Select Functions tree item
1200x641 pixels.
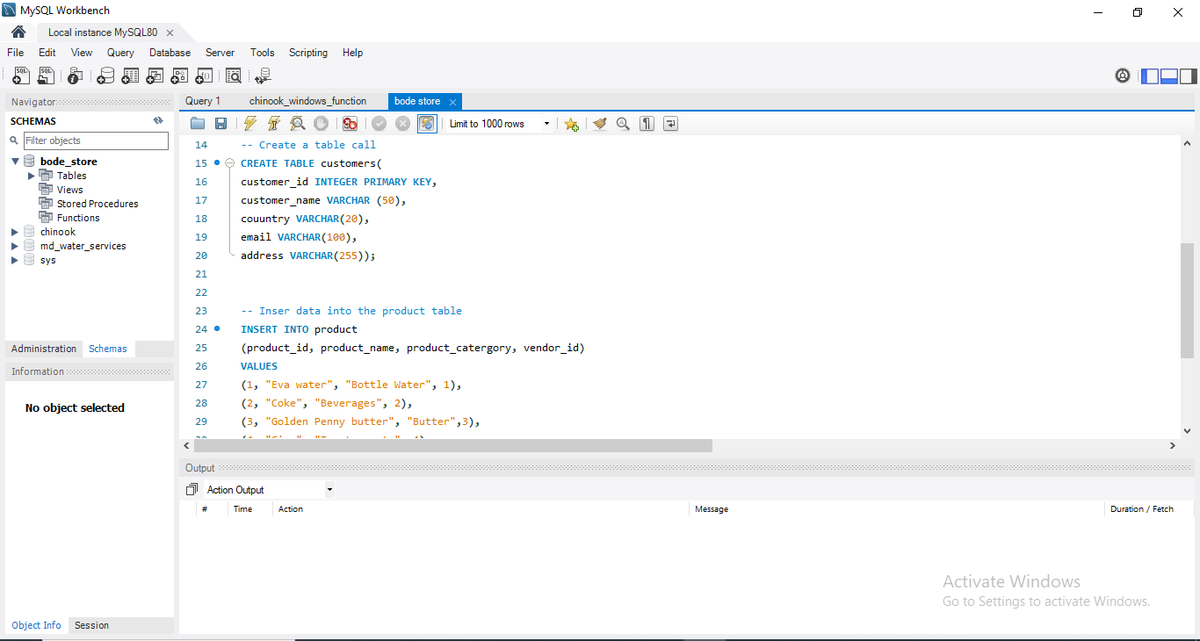pyautogui.click(x=78, y=217)
